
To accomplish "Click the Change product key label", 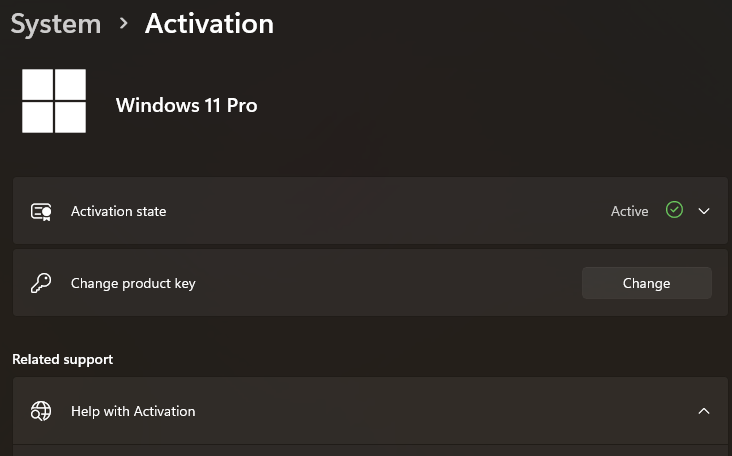I will click(x=133, y=283).
